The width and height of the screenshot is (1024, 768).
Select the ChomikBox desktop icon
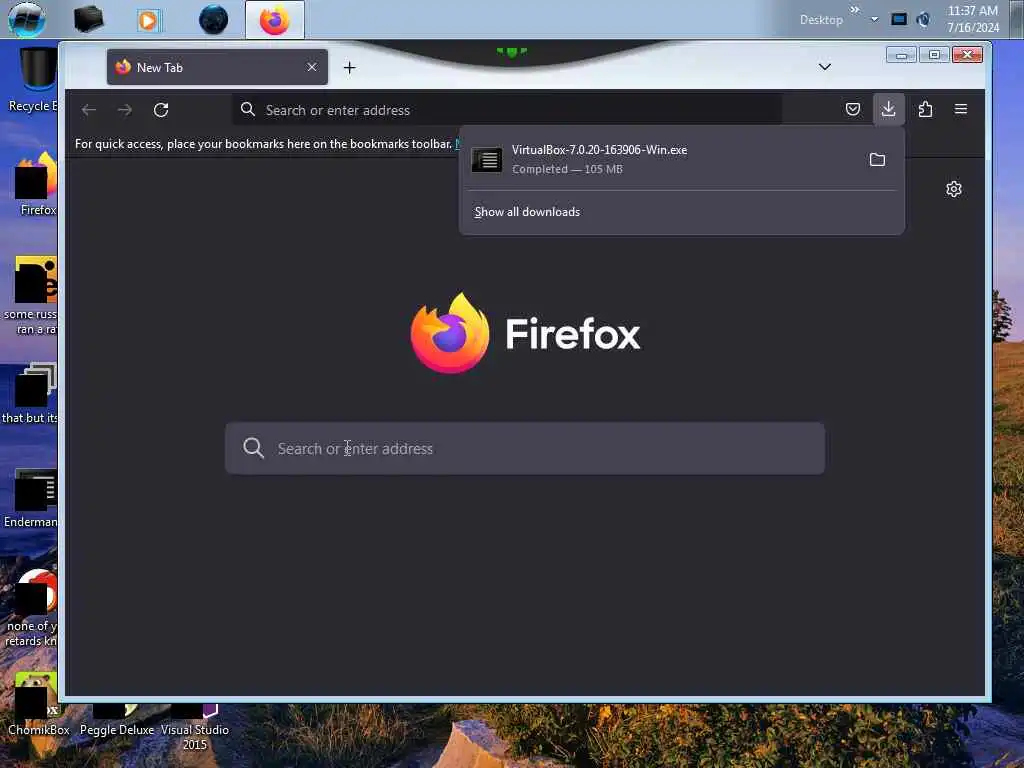click(x=39, y=705)
